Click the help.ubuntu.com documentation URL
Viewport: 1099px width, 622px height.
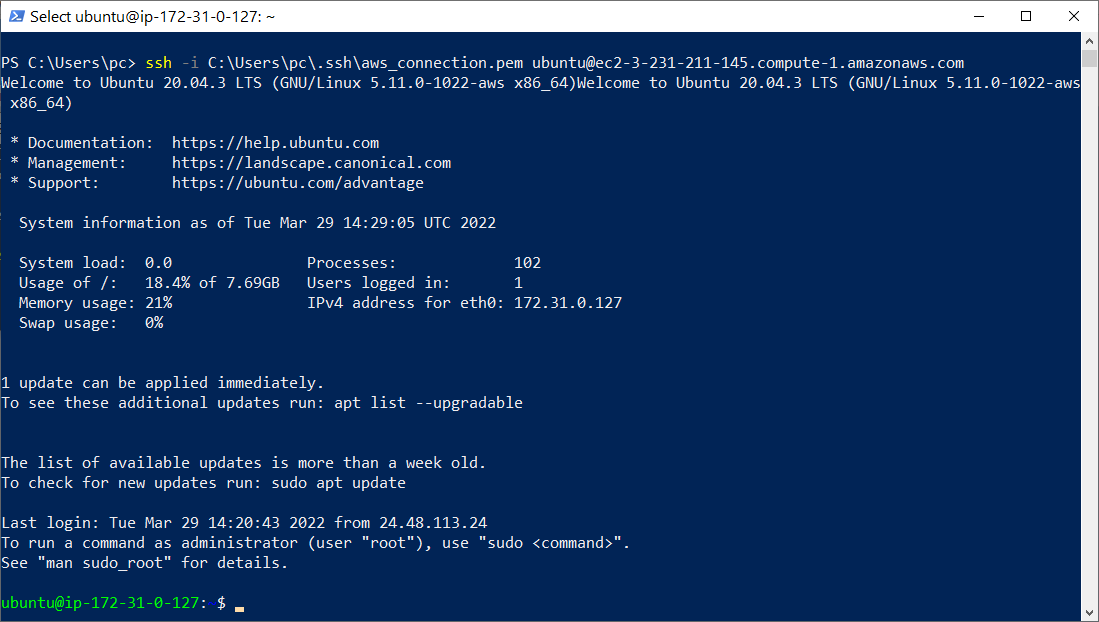[275, 143]
